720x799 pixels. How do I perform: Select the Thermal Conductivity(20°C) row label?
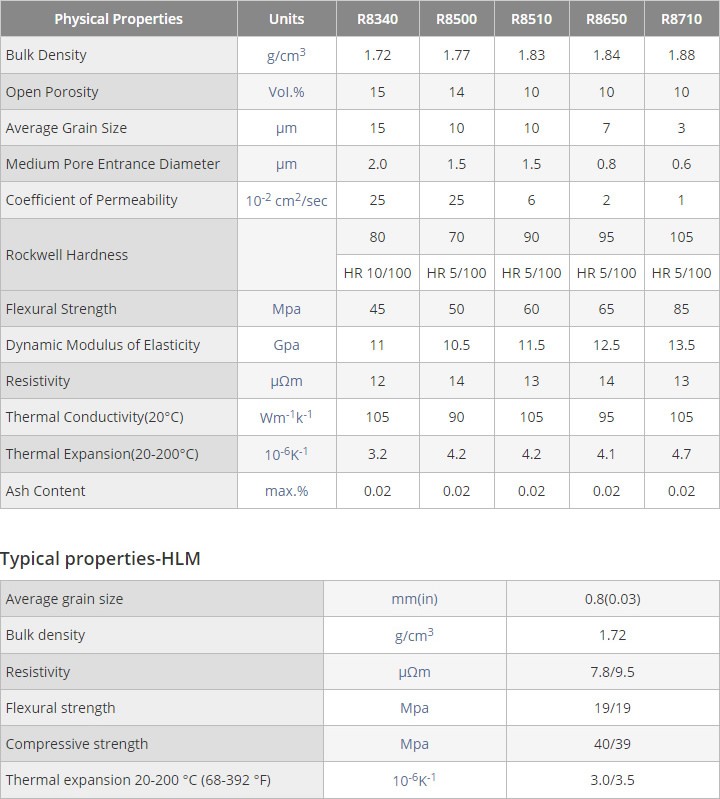tap(95, 417)
